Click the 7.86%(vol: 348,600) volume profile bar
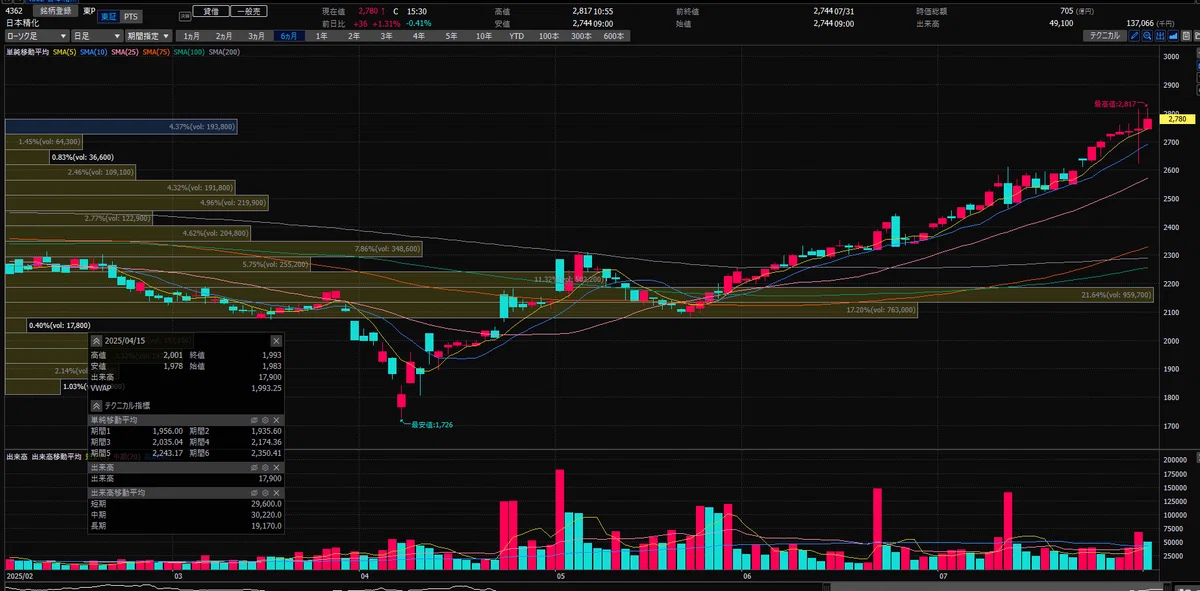 [213, 248]
